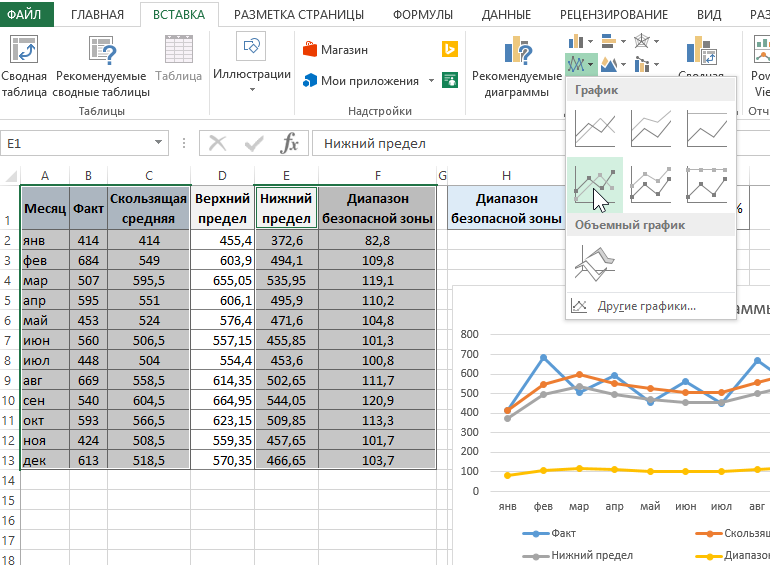This screenshot has height=565, width=770.
Task: Select the line with markers chart
Action: pos(595,185)
